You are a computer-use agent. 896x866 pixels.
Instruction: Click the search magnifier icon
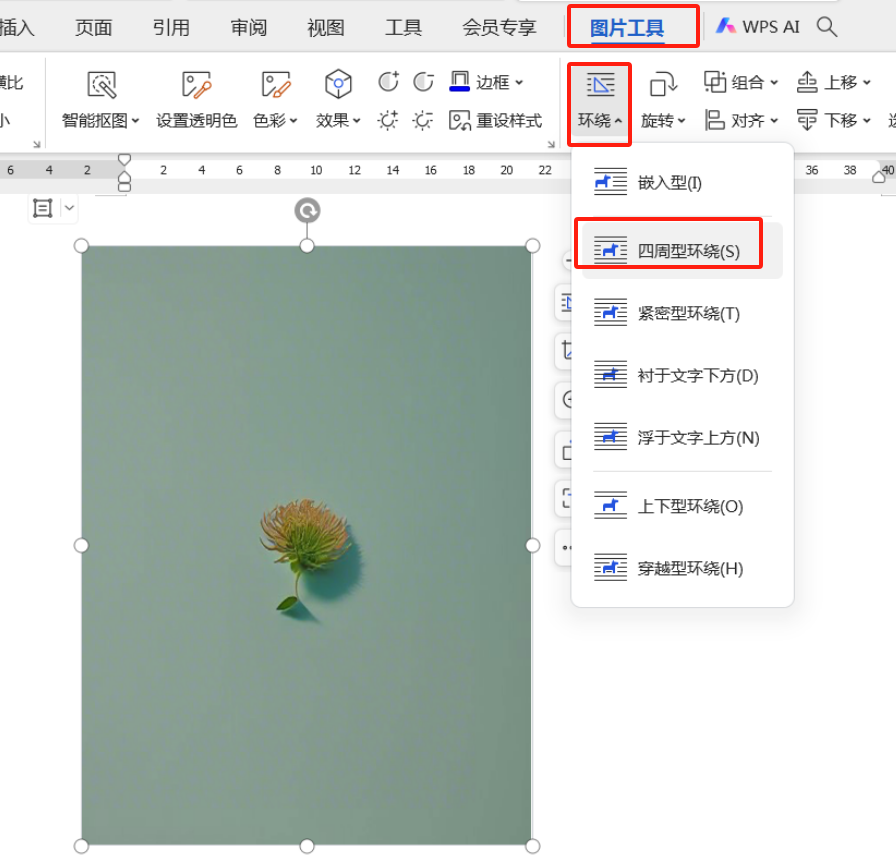(827, 27)
